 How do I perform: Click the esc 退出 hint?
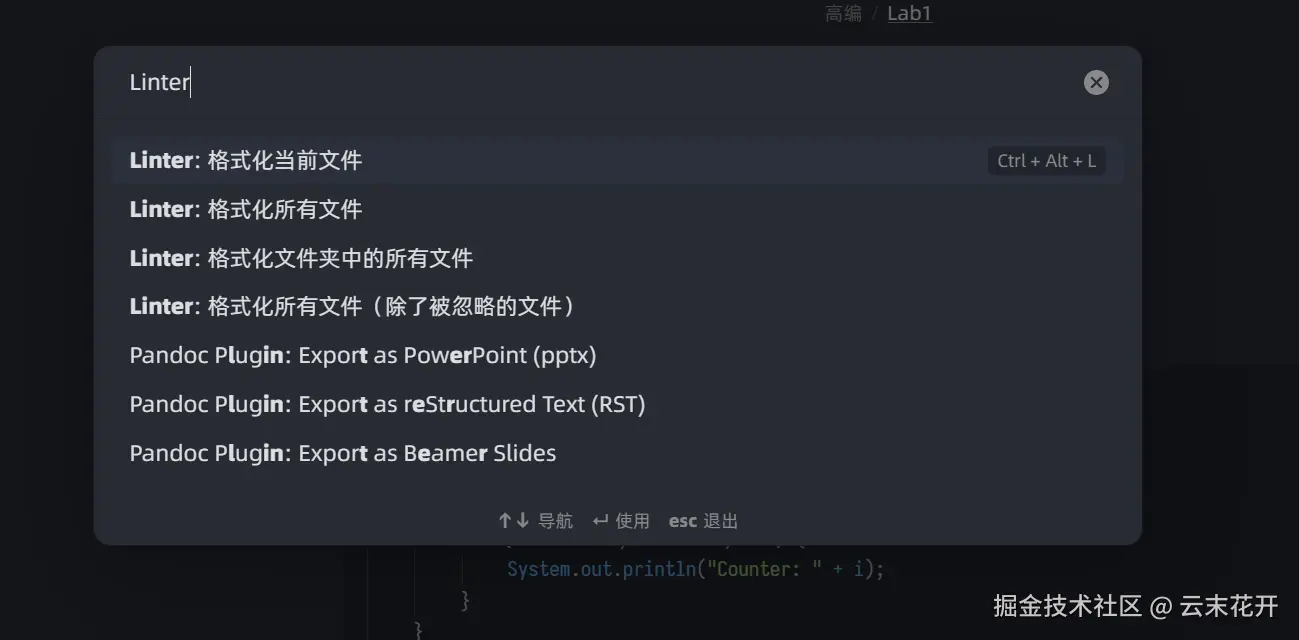(x=703, y=521)
